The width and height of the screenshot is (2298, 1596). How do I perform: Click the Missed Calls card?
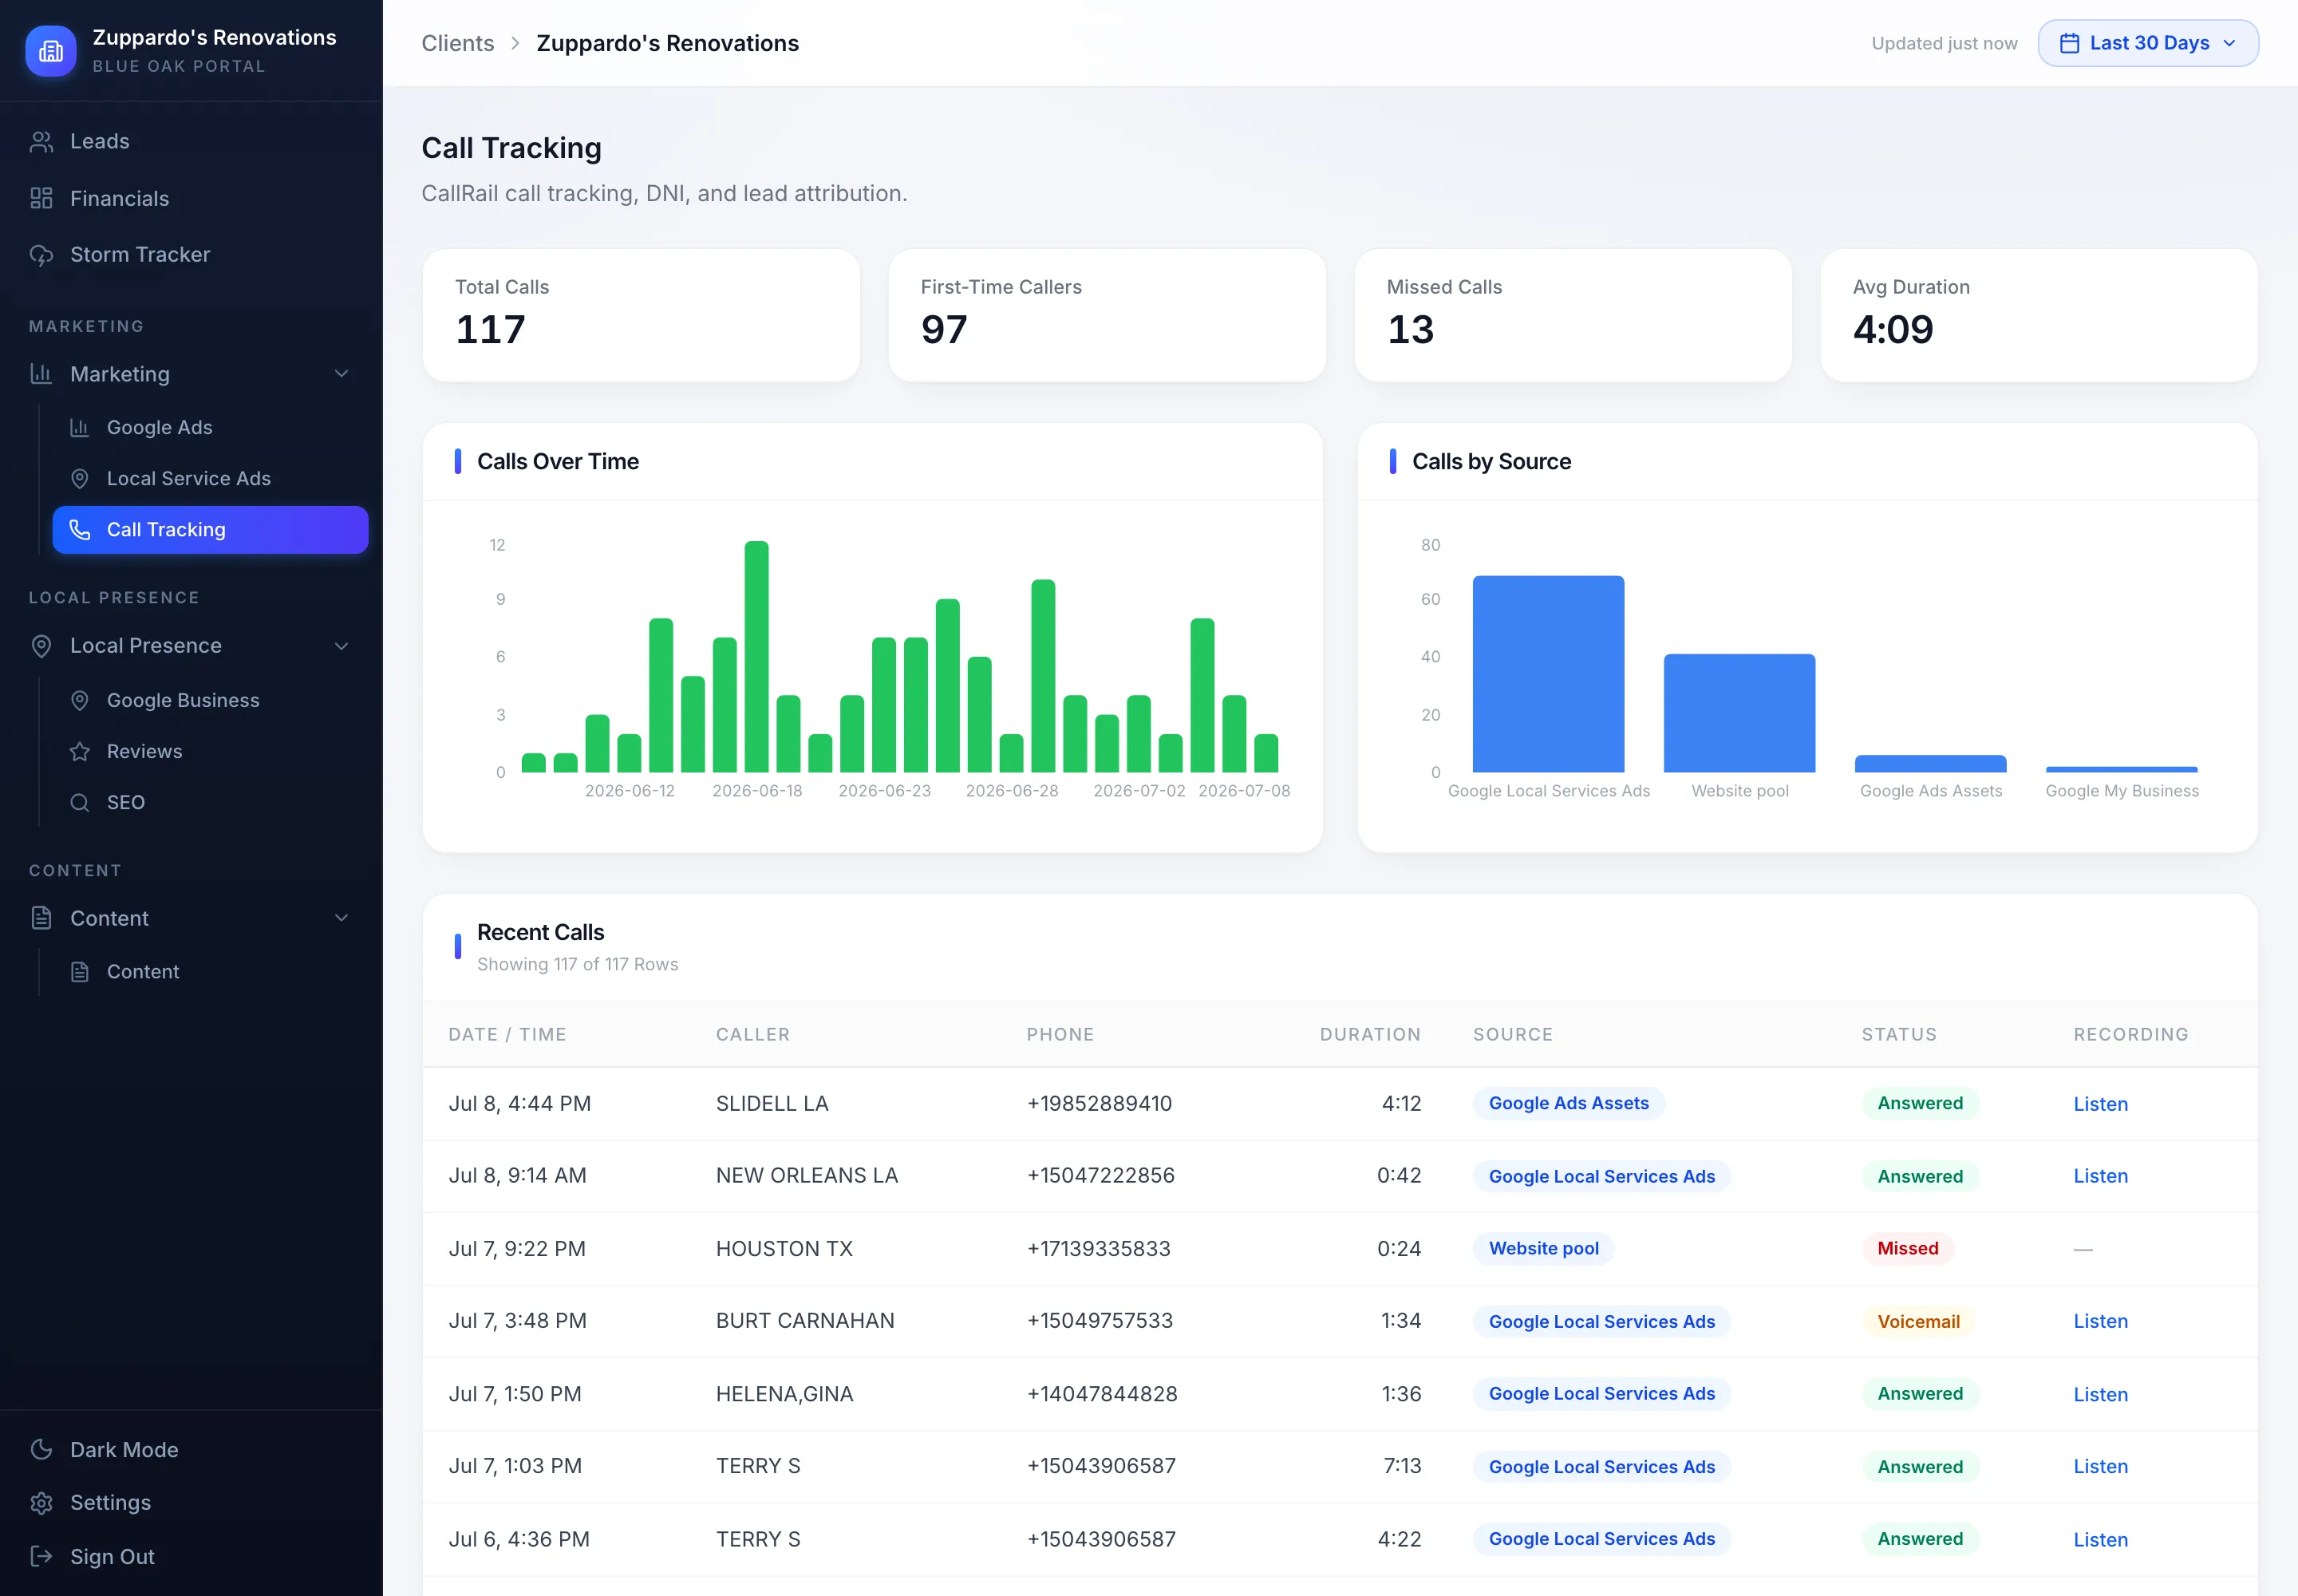[1573, 315]
